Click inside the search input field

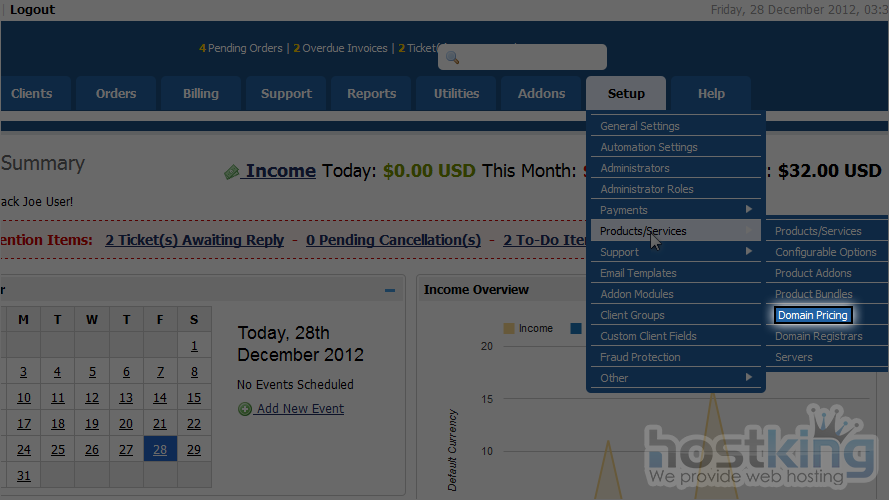pyautogui.click(x=530, y=58)
